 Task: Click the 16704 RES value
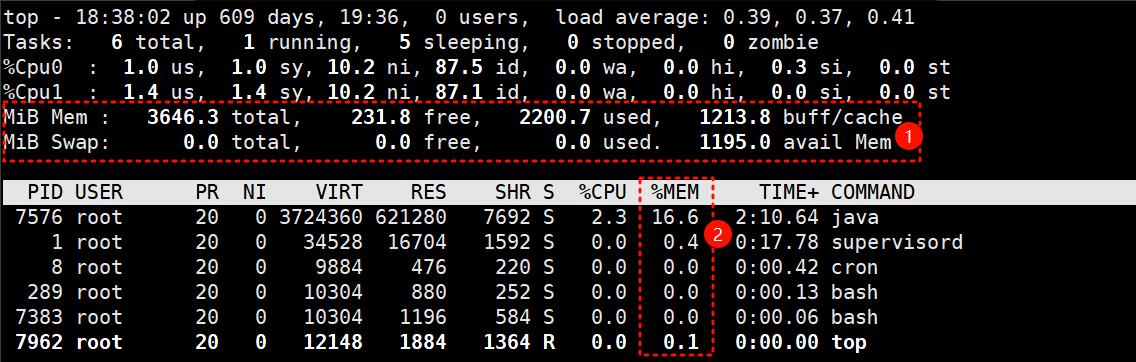[417, 242]
